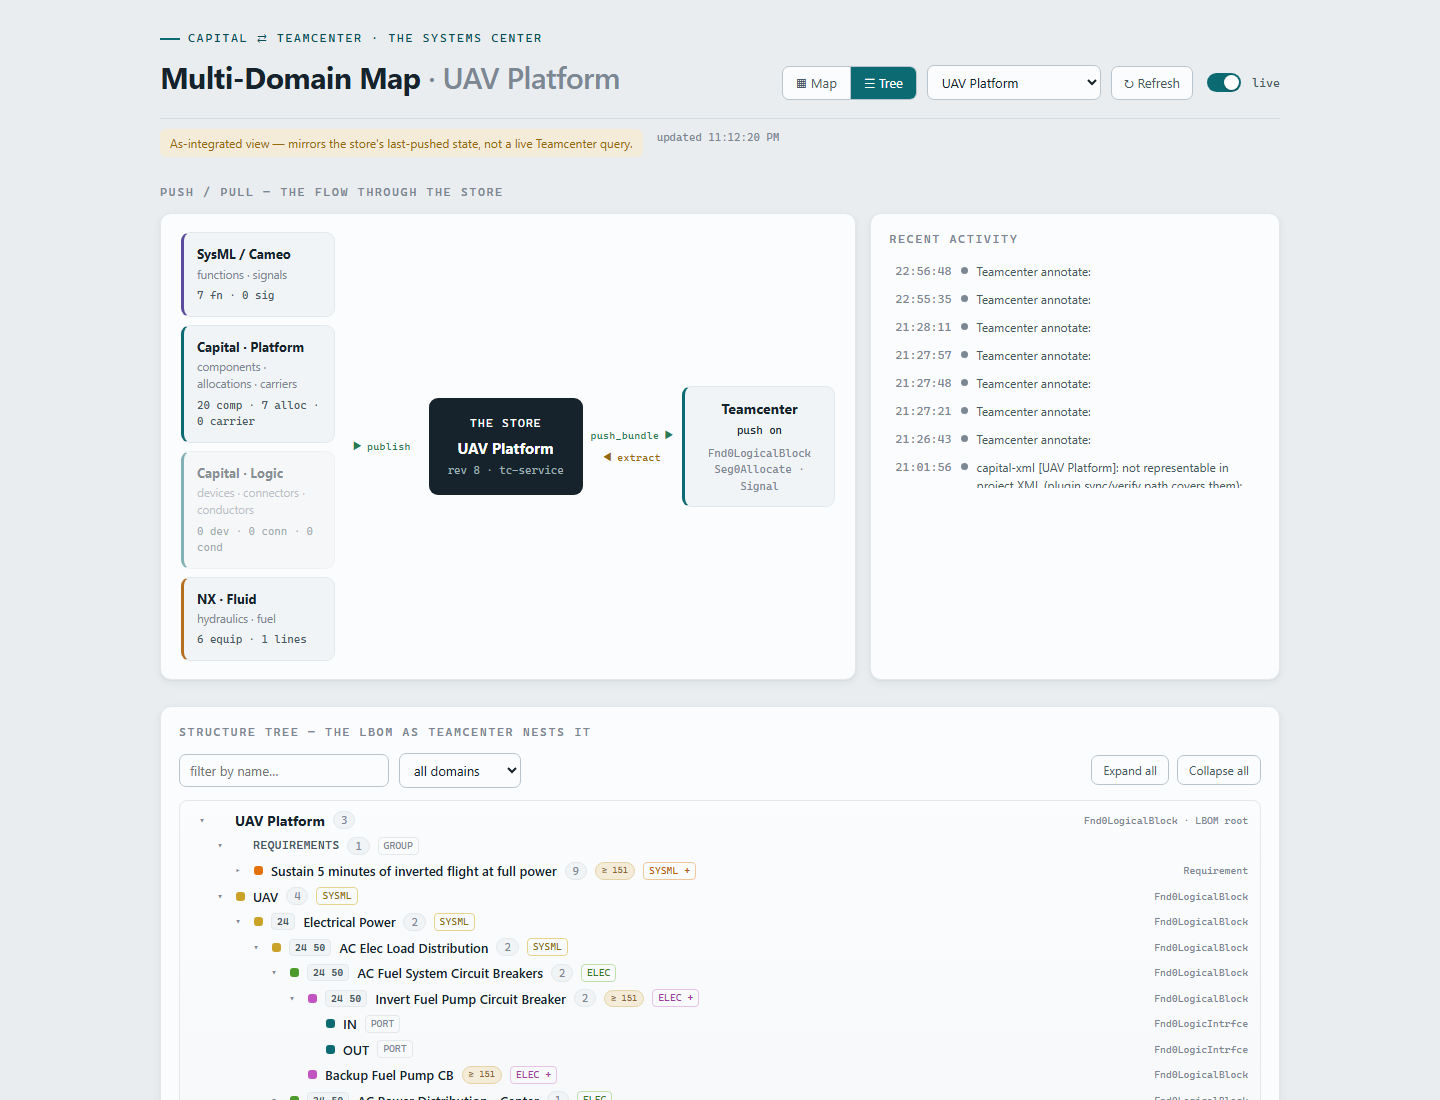Viewport: 1440px width, 1100px height.
Task: Click the Refresh button
Action: tap(1152, 83)
